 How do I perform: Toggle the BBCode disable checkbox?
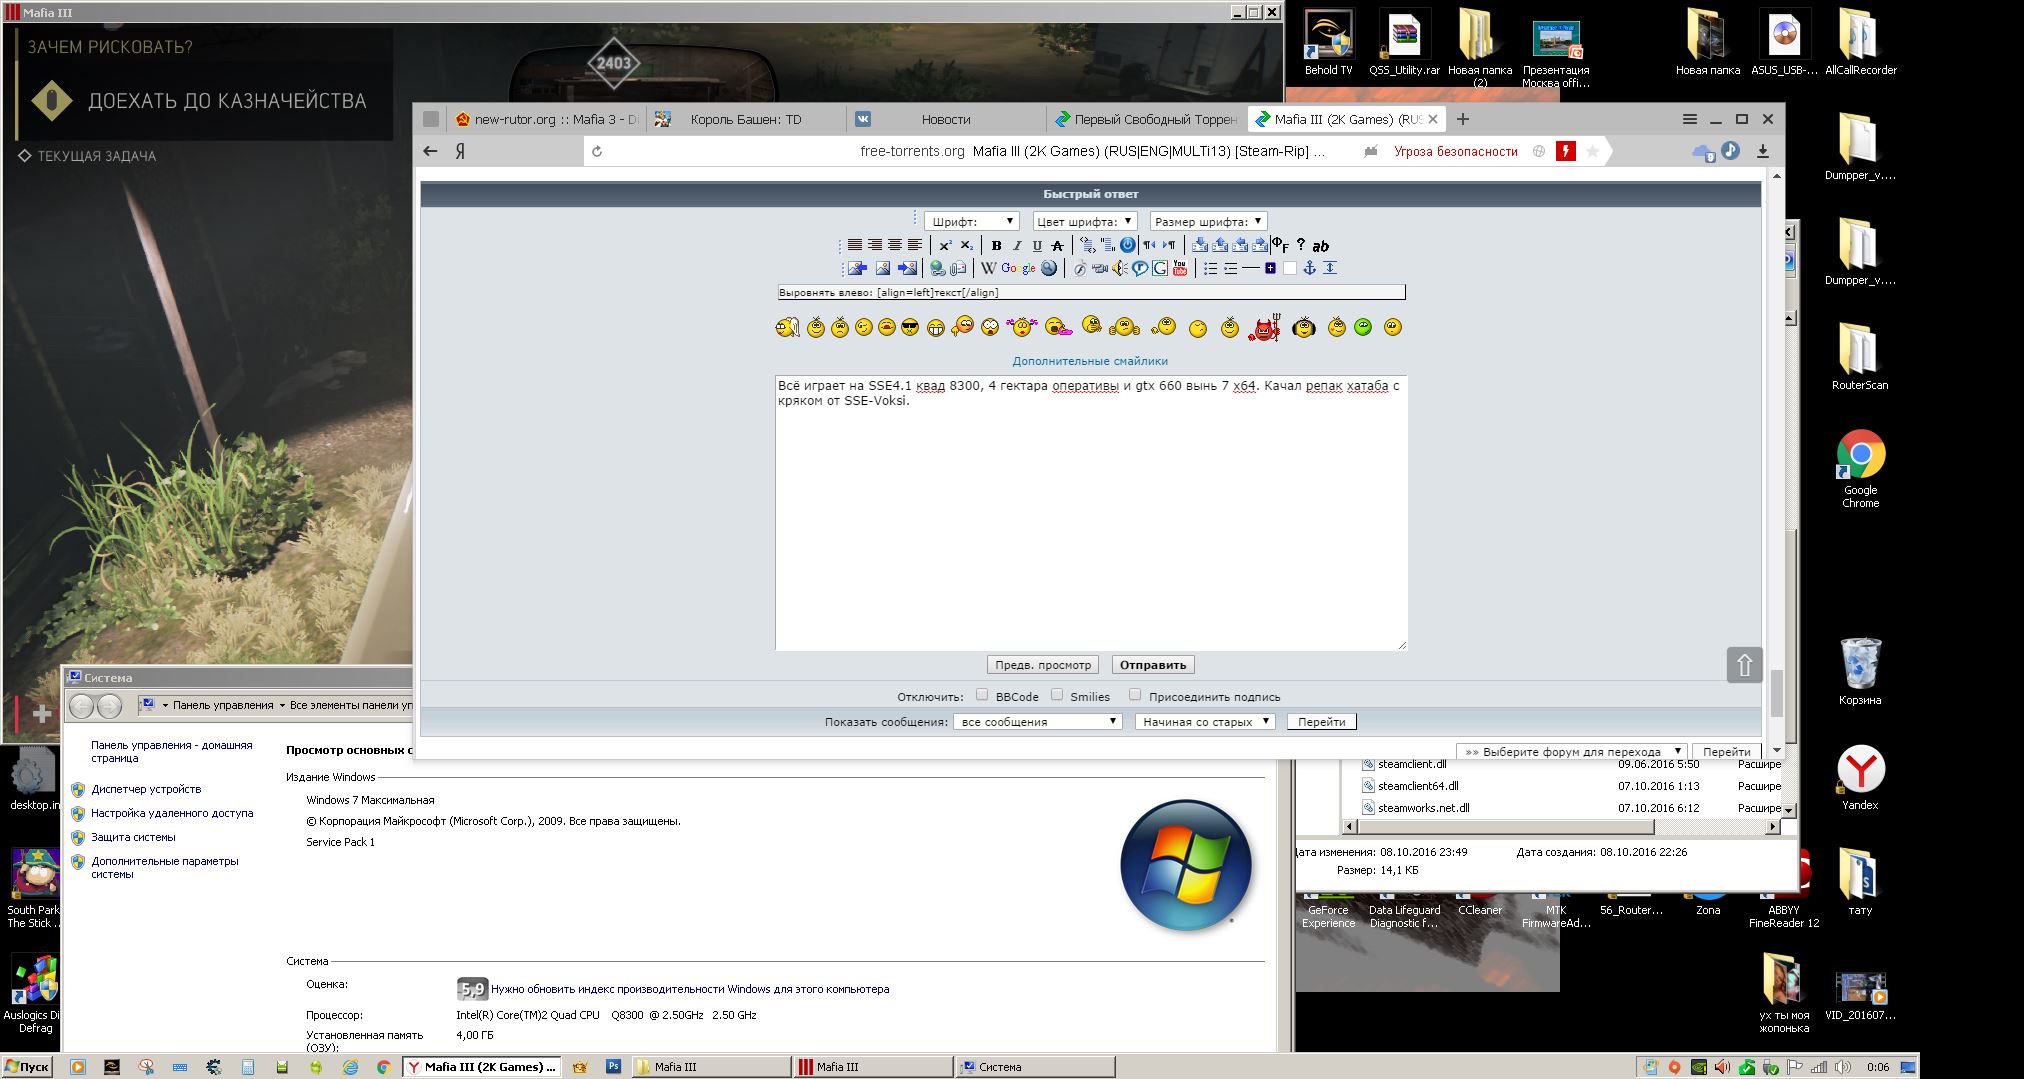pos(982,694)
